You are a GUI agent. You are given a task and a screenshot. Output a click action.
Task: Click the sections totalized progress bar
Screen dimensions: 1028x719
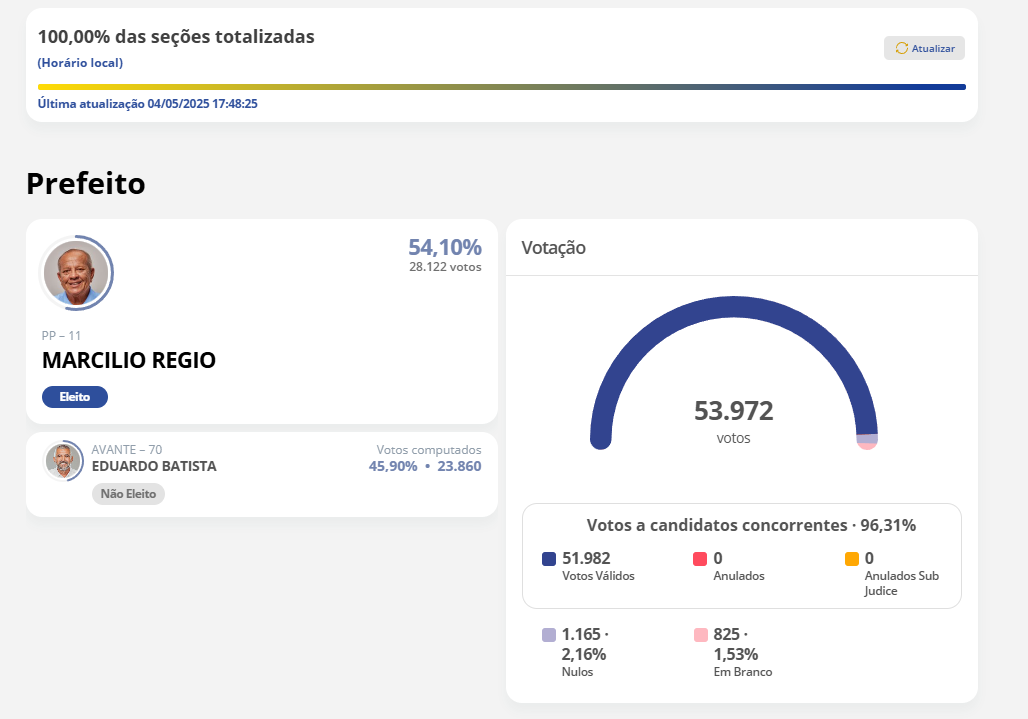501,87
